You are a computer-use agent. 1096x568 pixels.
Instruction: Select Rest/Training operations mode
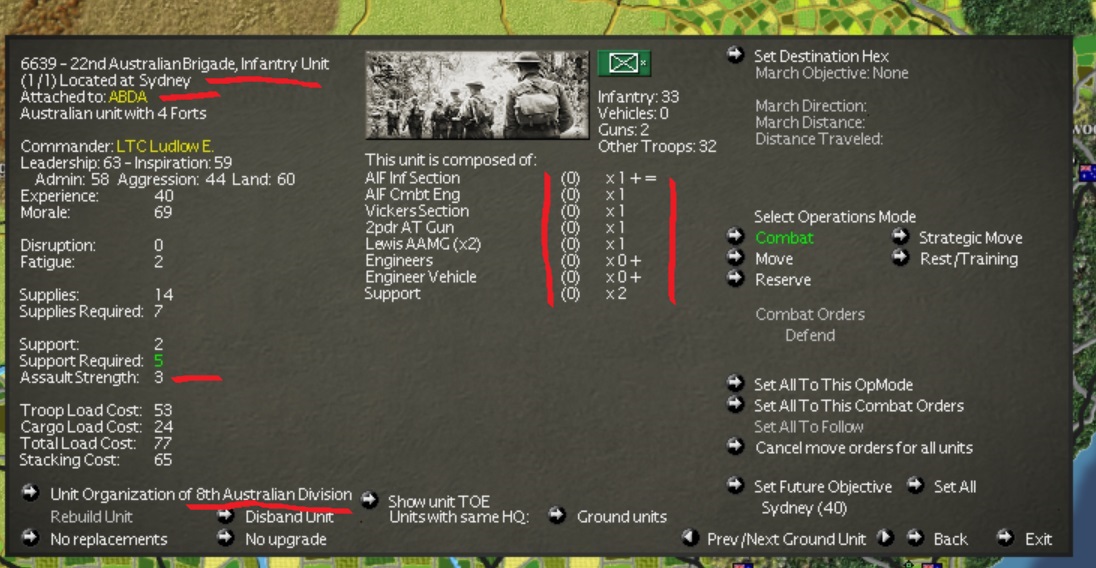click(969, 258)
